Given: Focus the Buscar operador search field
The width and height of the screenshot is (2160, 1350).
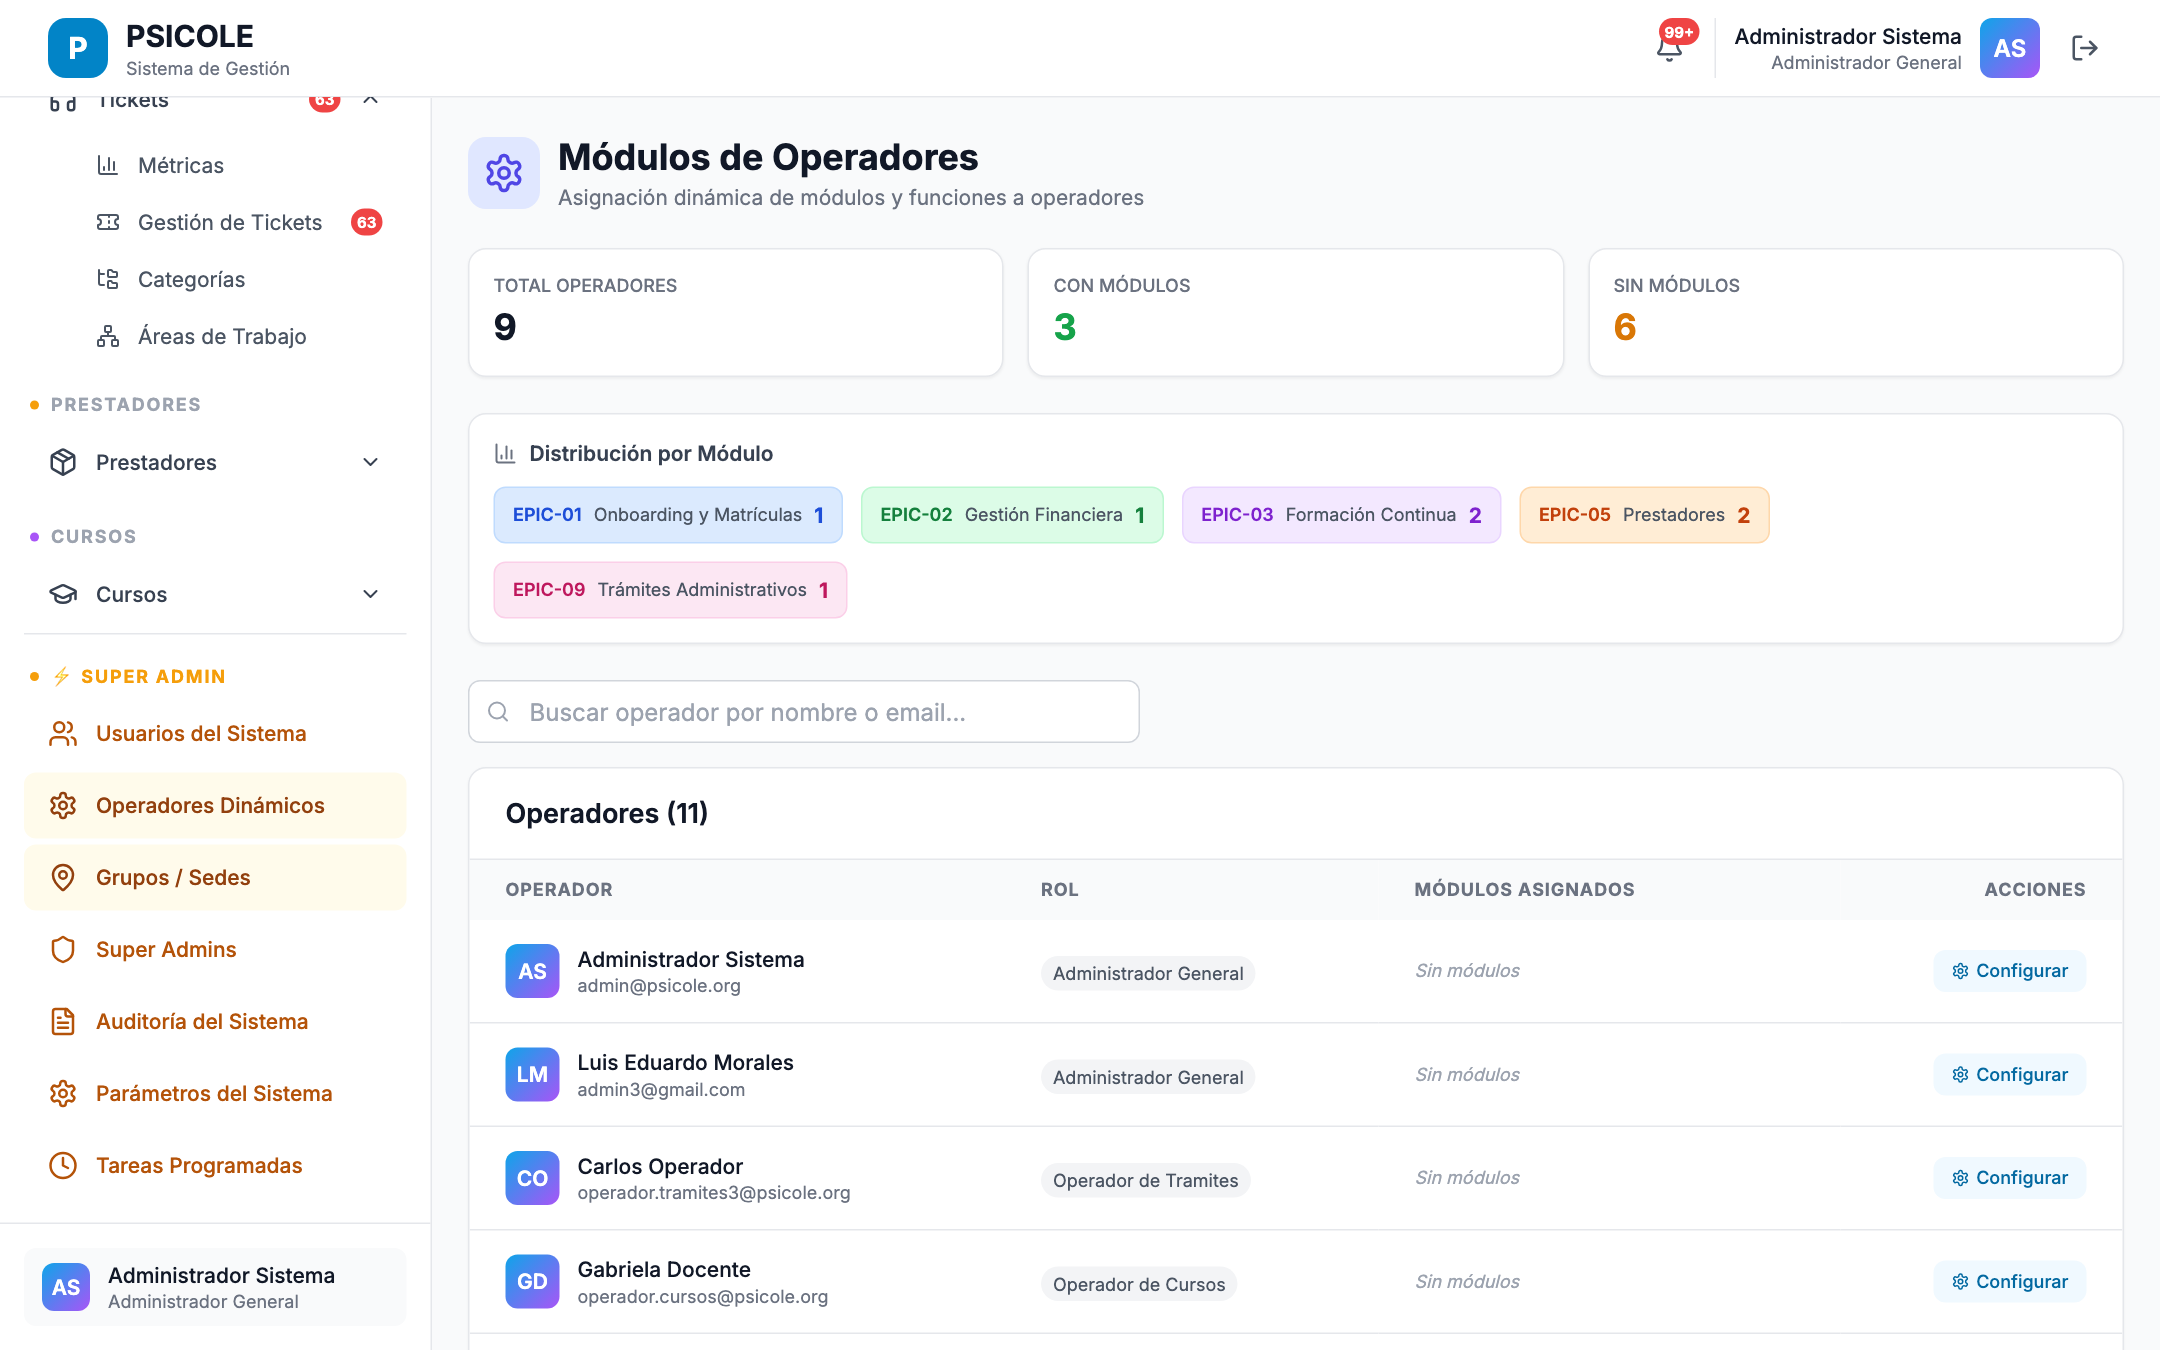Looking at the screenshot, I should pos(804,712).
